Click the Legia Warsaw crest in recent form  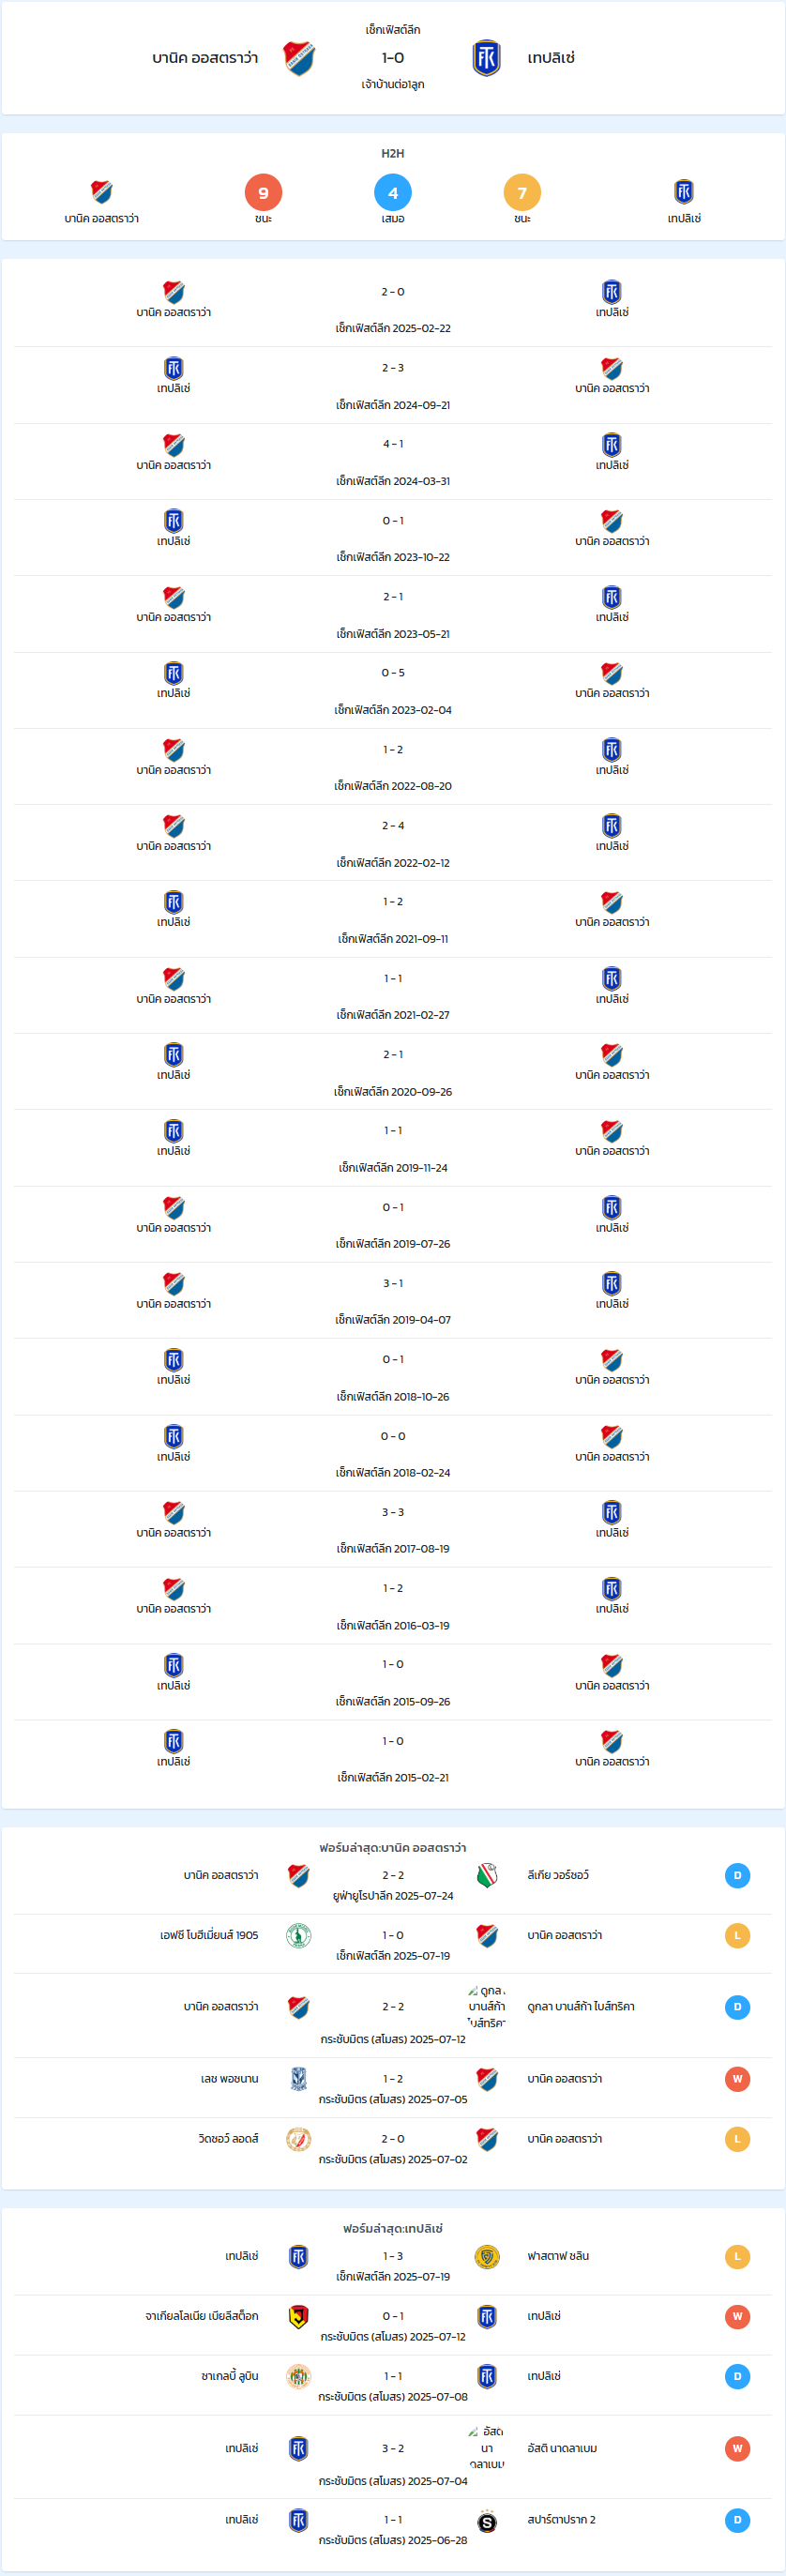coord(487,1876)
